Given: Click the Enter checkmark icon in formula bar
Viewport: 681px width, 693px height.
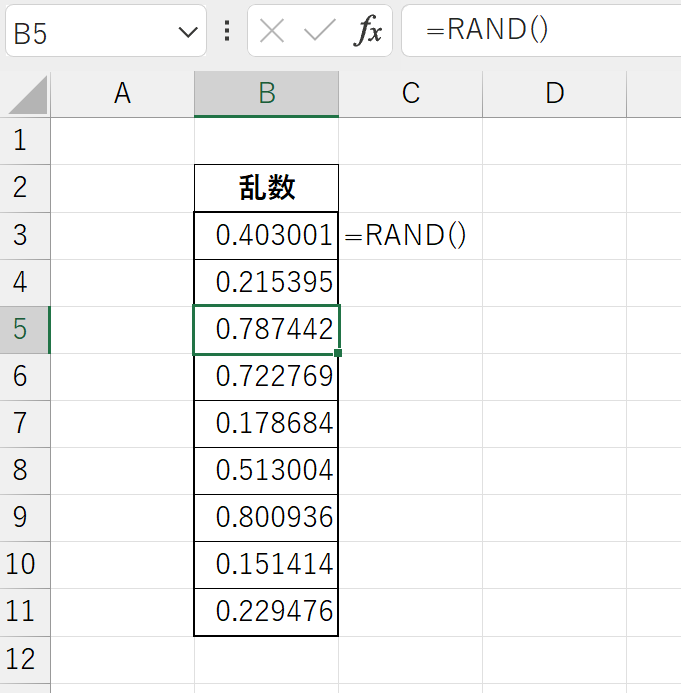Looking at the screenshot, I should 319,31.
